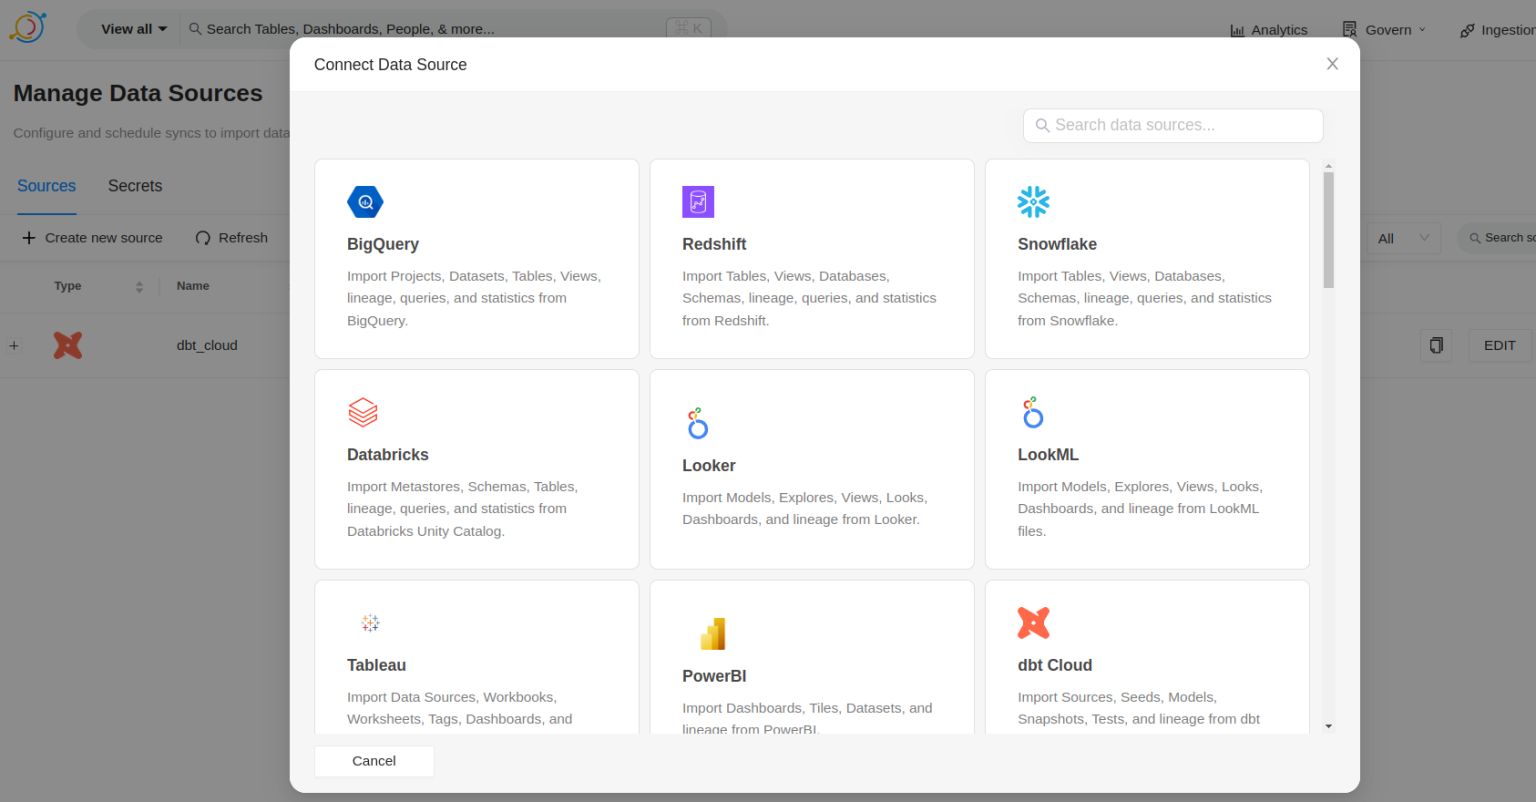Click the Search data sources field
This screenshot has width=1536, height=802.
(x=1172, y=125)
